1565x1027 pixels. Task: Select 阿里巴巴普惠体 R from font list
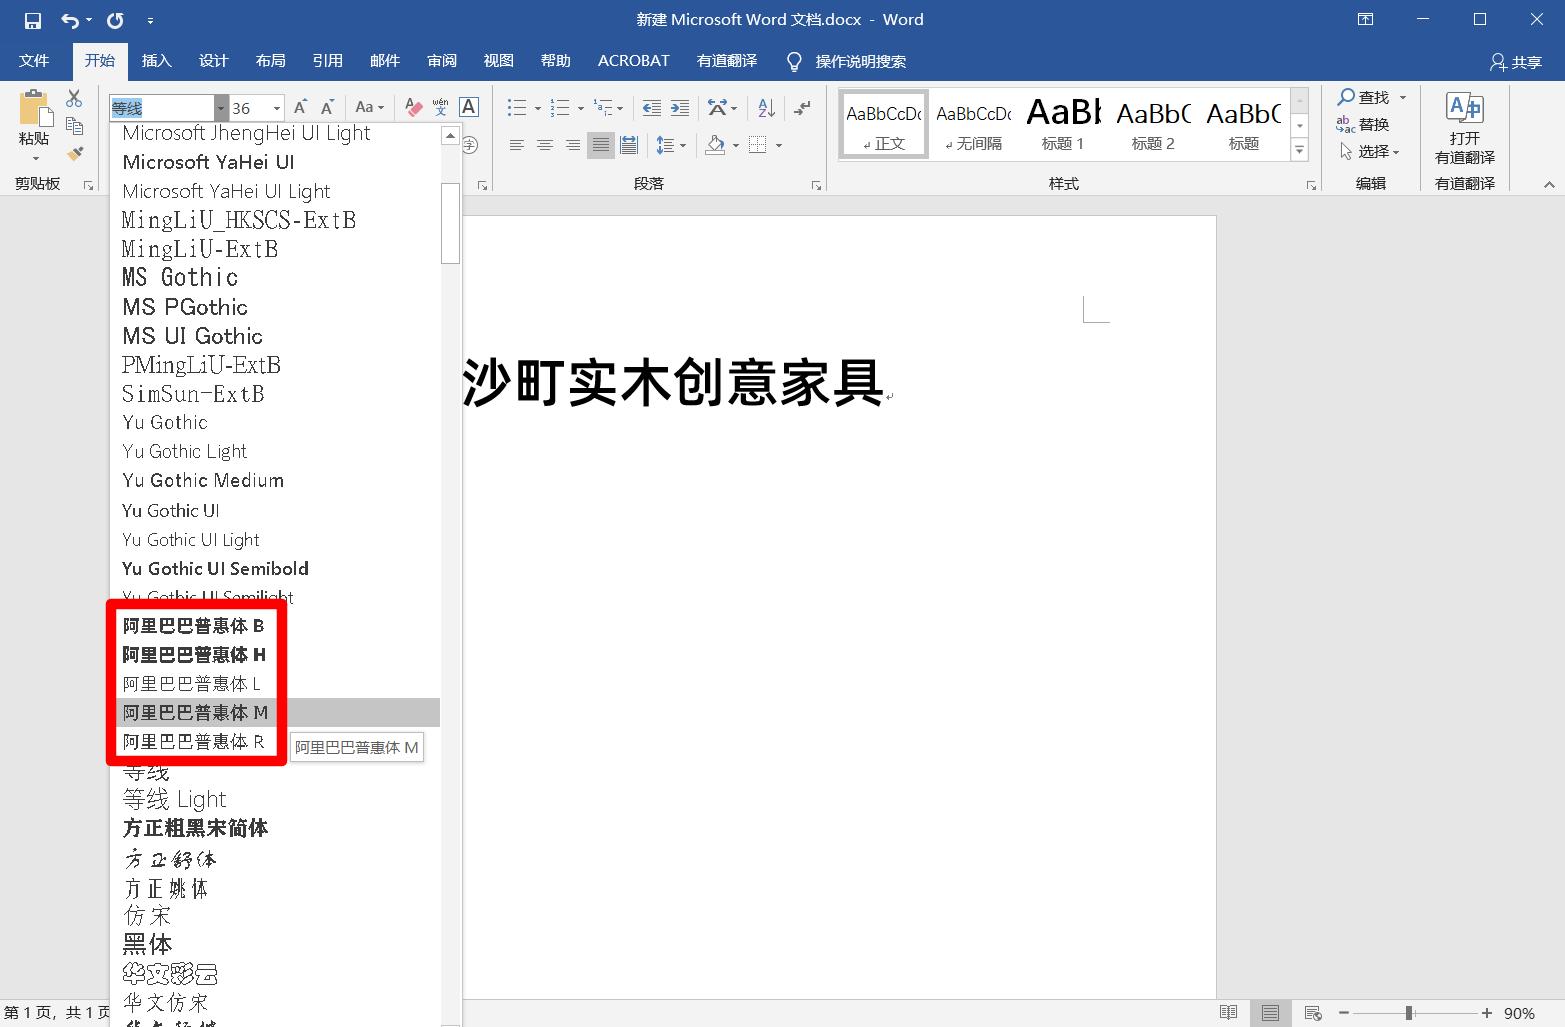tap(191, 741)
